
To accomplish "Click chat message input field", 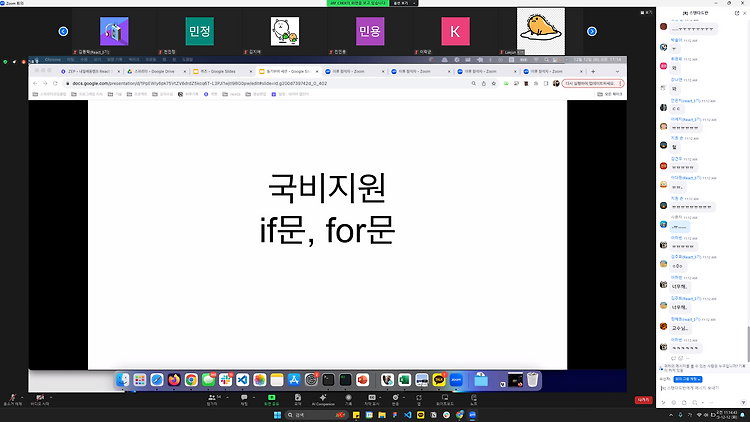I will coord(702,388).
